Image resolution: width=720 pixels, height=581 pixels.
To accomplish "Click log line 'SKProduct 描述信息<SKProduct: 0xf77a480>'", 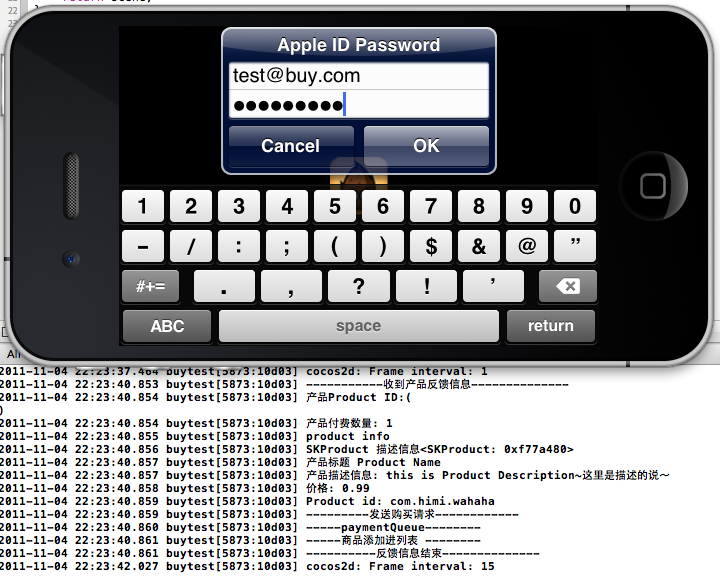I will (440, 449).
